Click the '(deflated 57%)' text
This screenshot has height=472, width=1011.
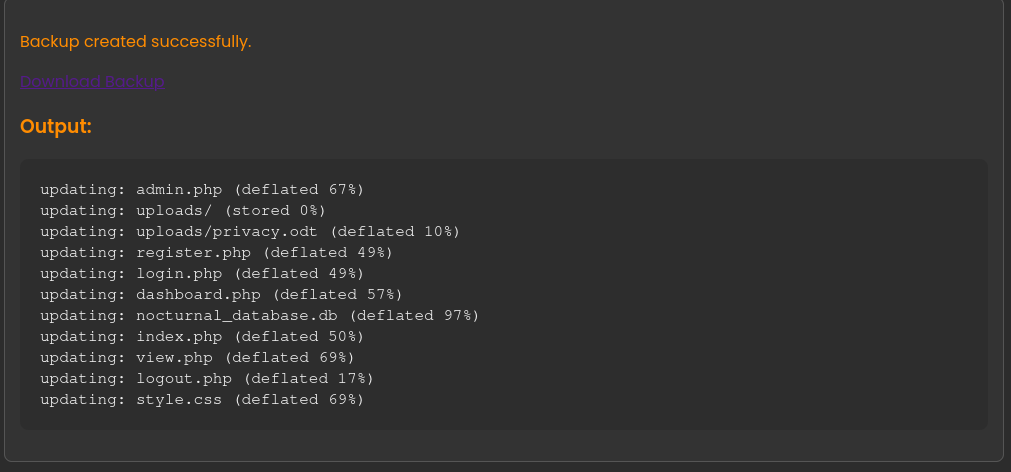pyautogui.click(x=337, y=294)
